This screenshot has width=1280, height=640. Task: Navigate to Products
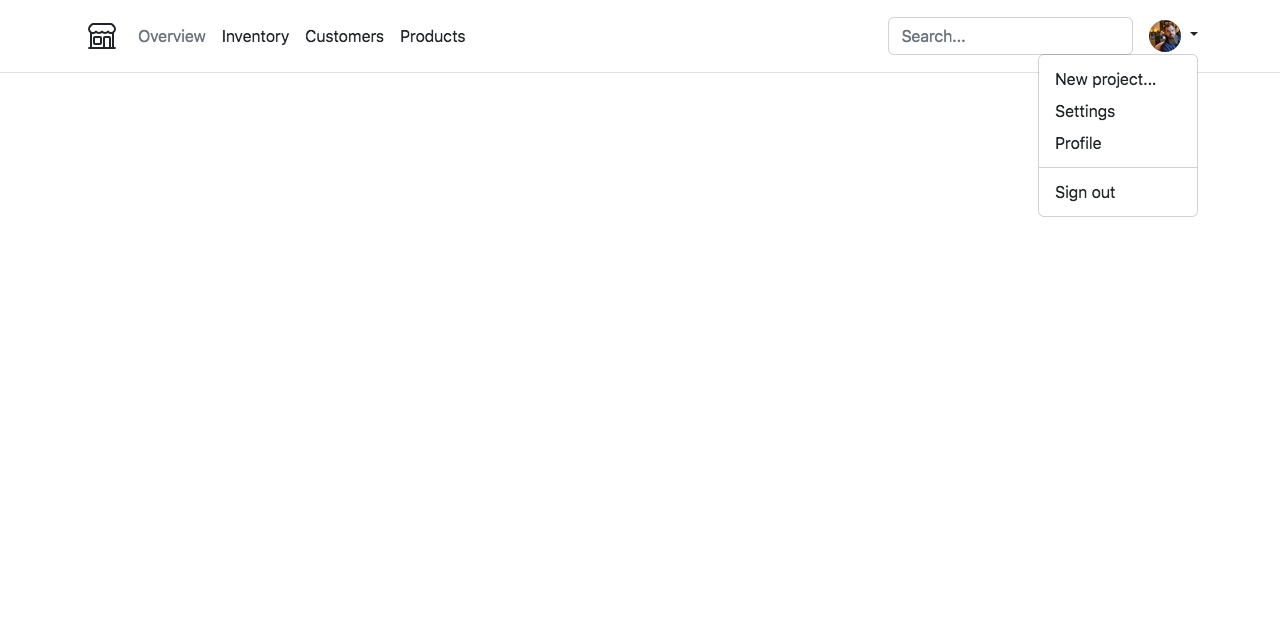tap(432, 36)
